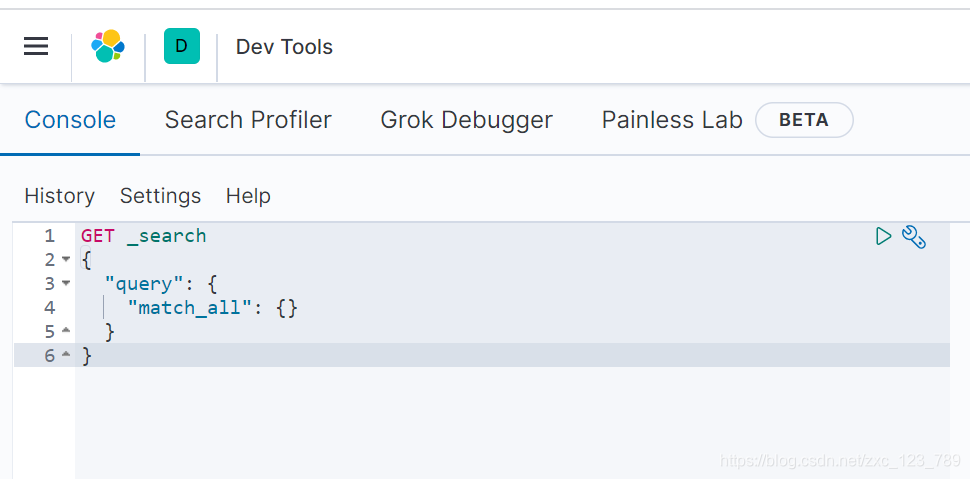
Task: Open the wrench request options icon
Action: tap(914, 236)
